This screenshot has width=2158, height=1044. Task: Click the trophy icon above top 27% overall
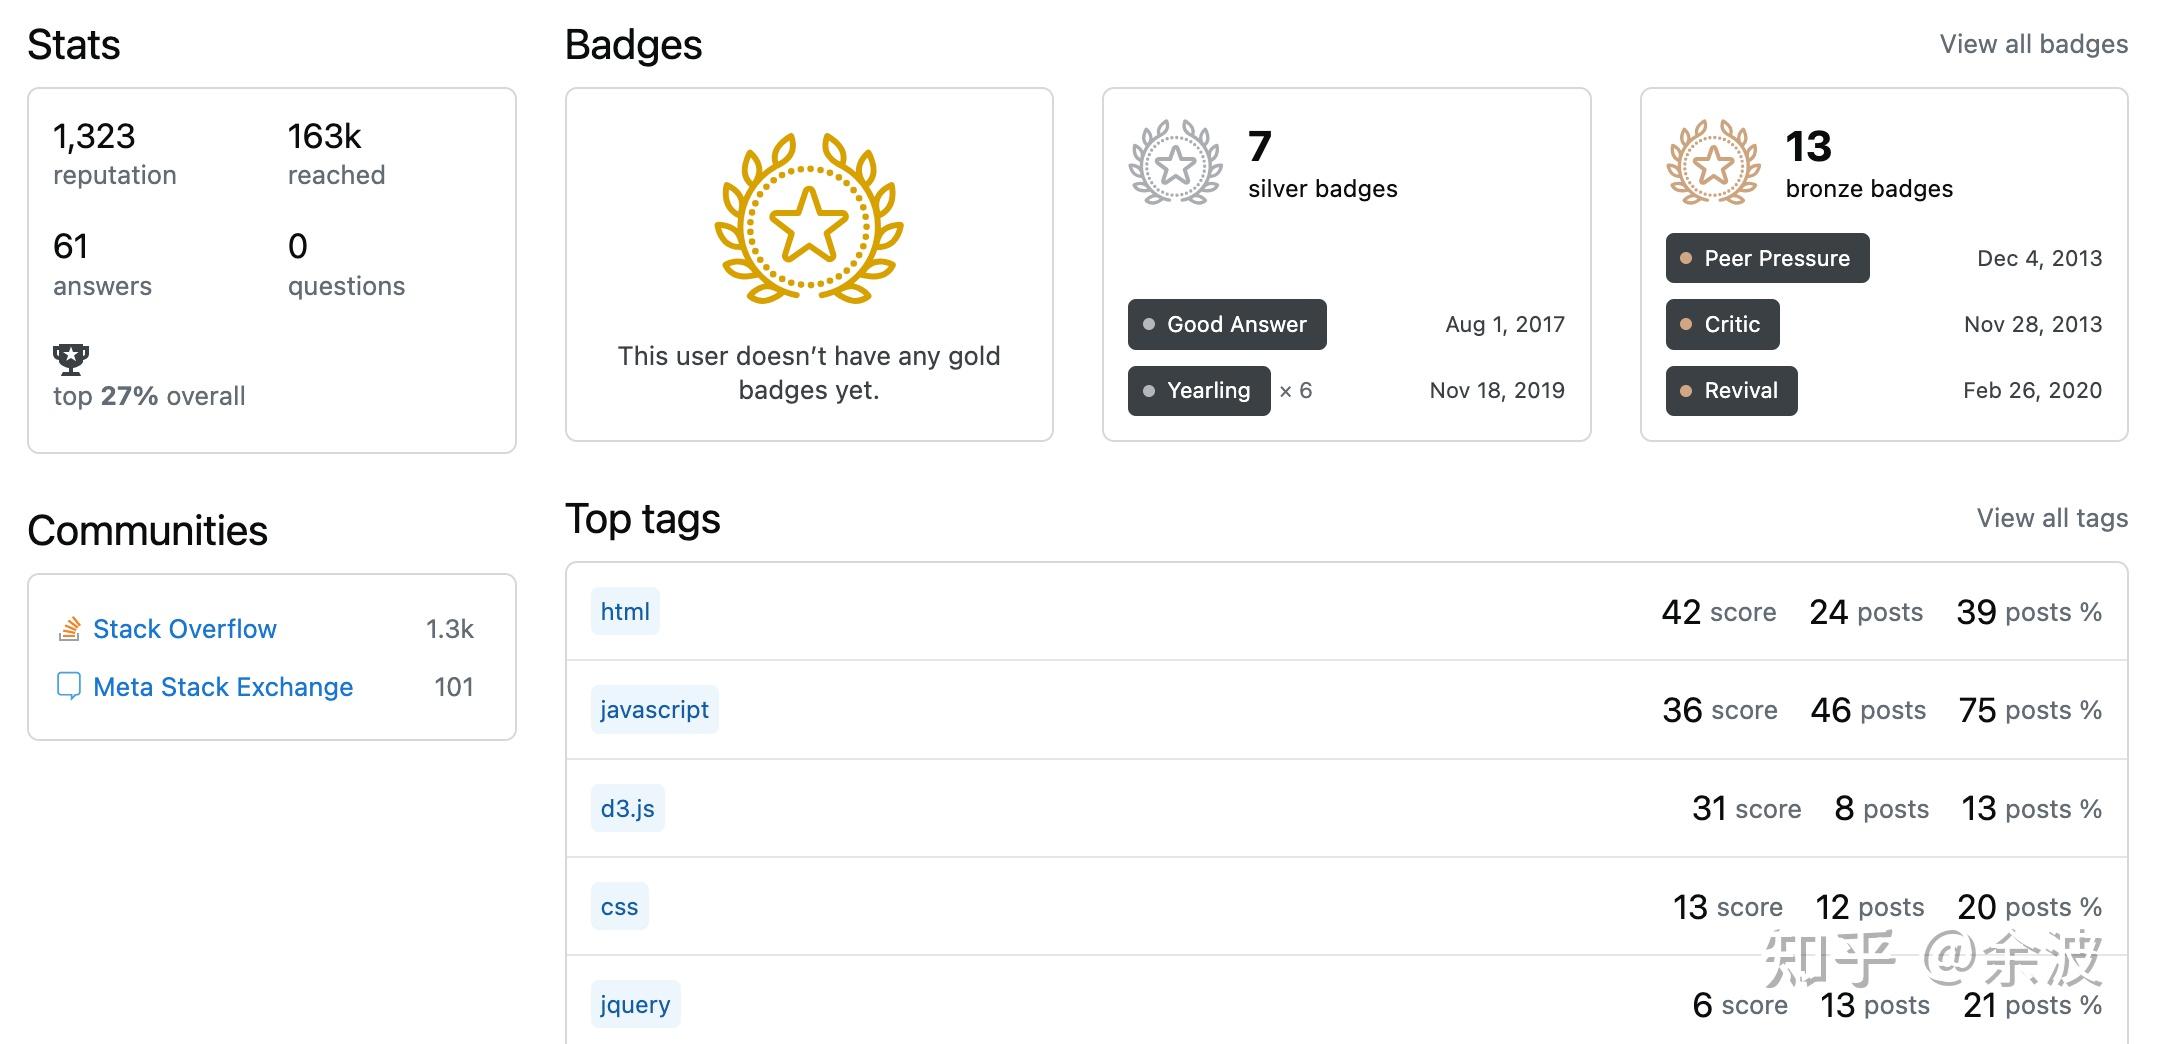(x=70, y=359)
